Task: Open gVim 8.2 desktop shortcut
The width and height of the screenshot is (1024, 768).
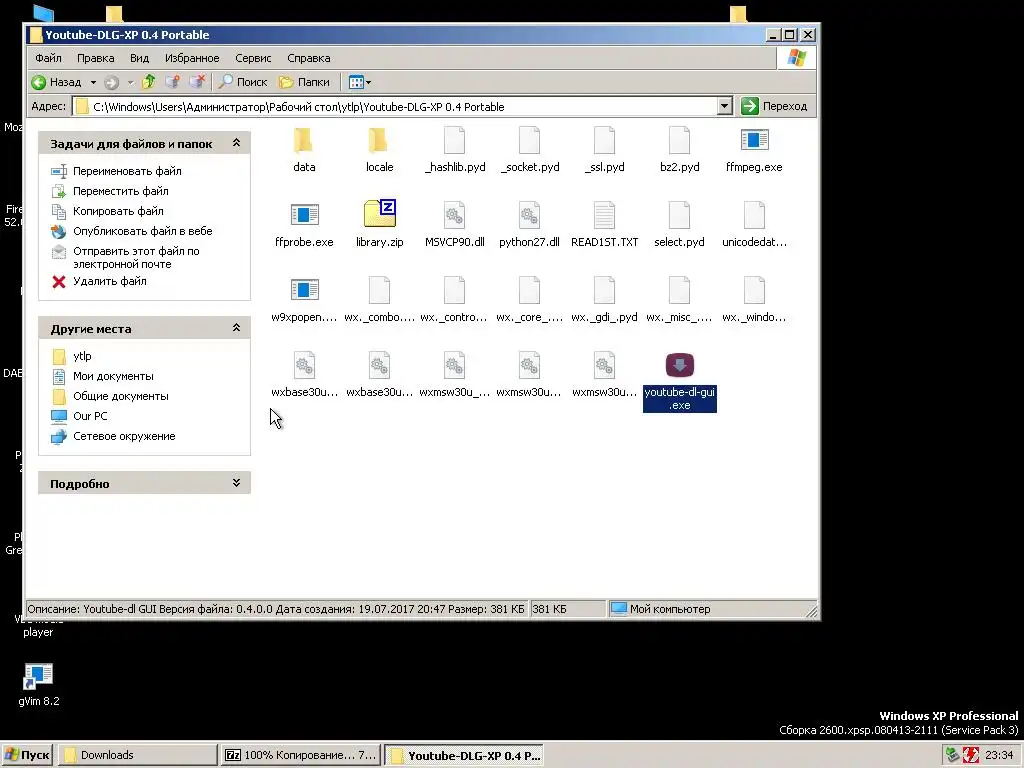Action: tap(39, 684)
